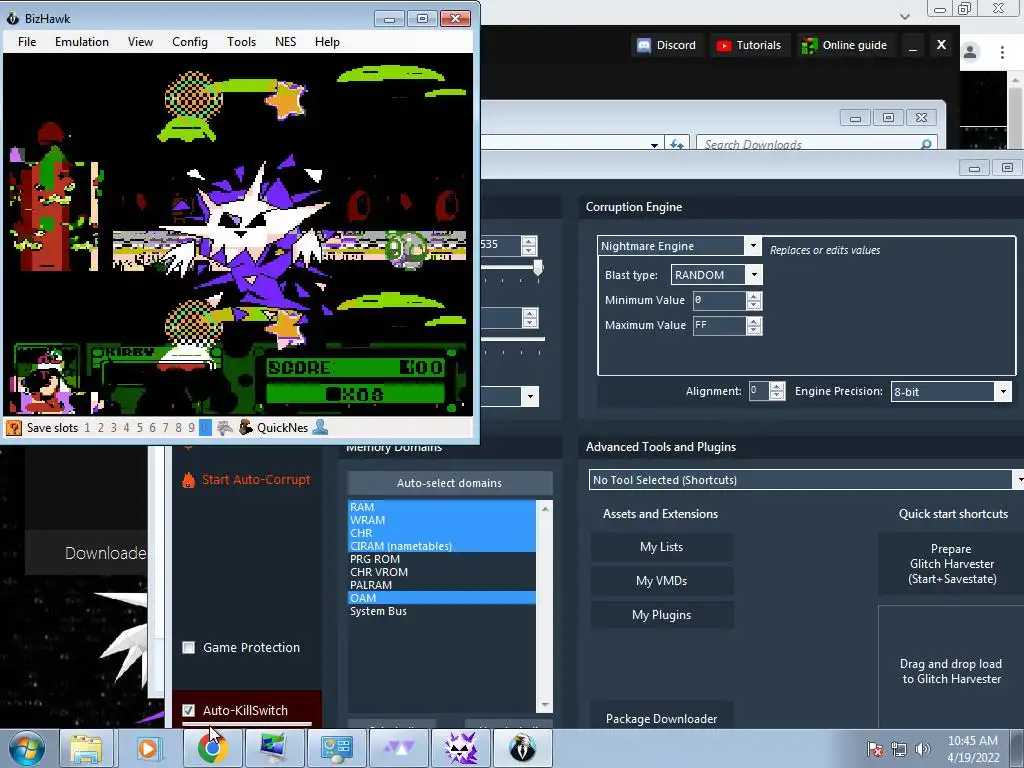Toggle the Game Protection checkbox
The width and height of the screenshot is (1024, 768).
click(x=189, y=647)
